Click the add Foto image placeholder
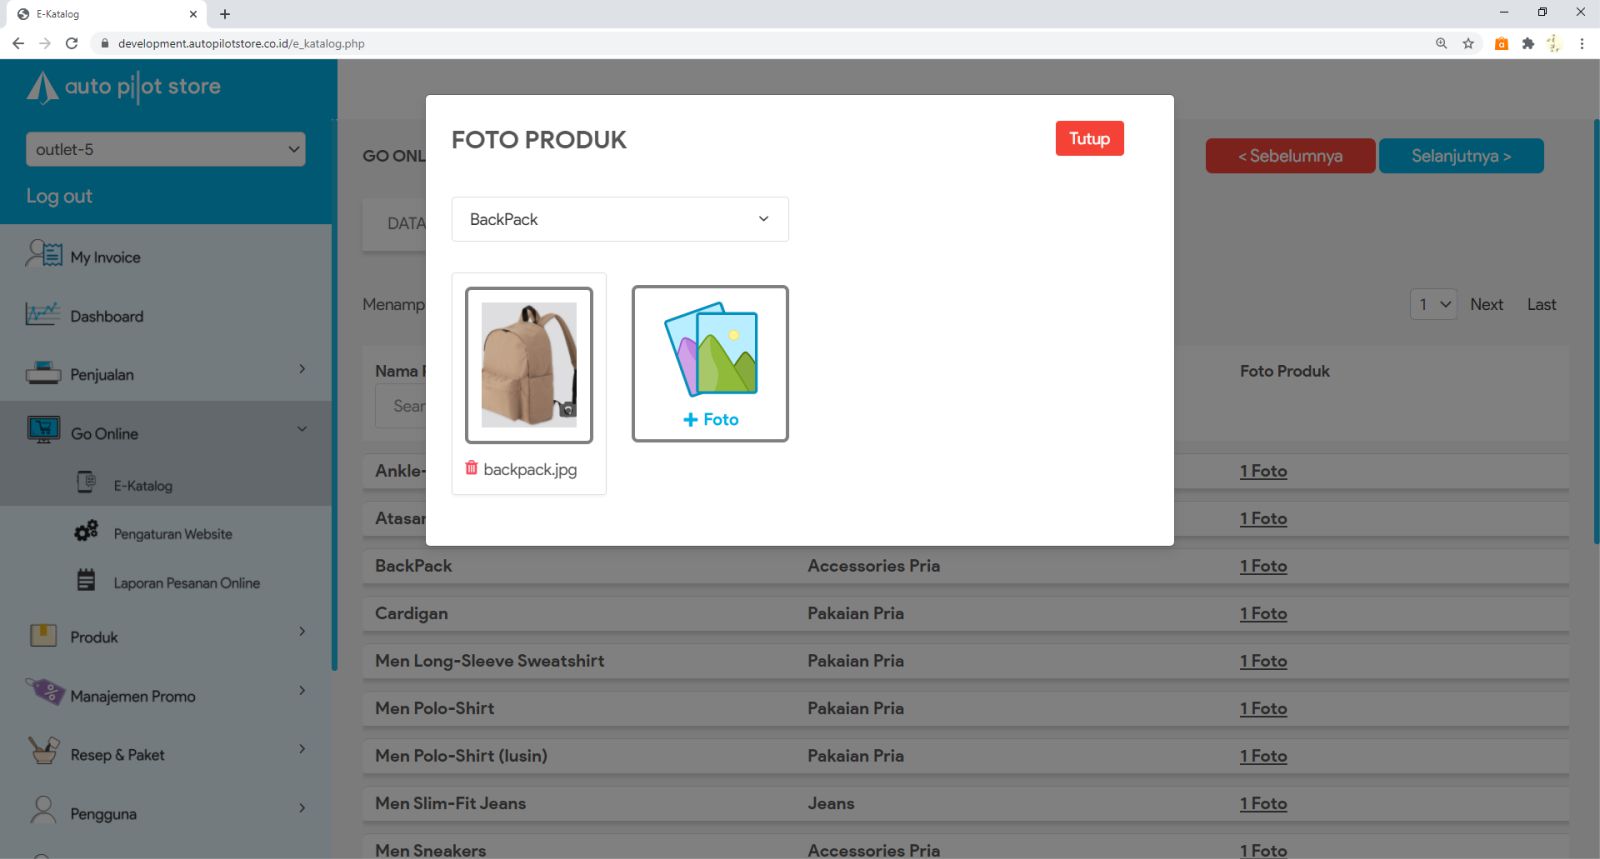The image size is (1600, 859). (x=710, y=364)
